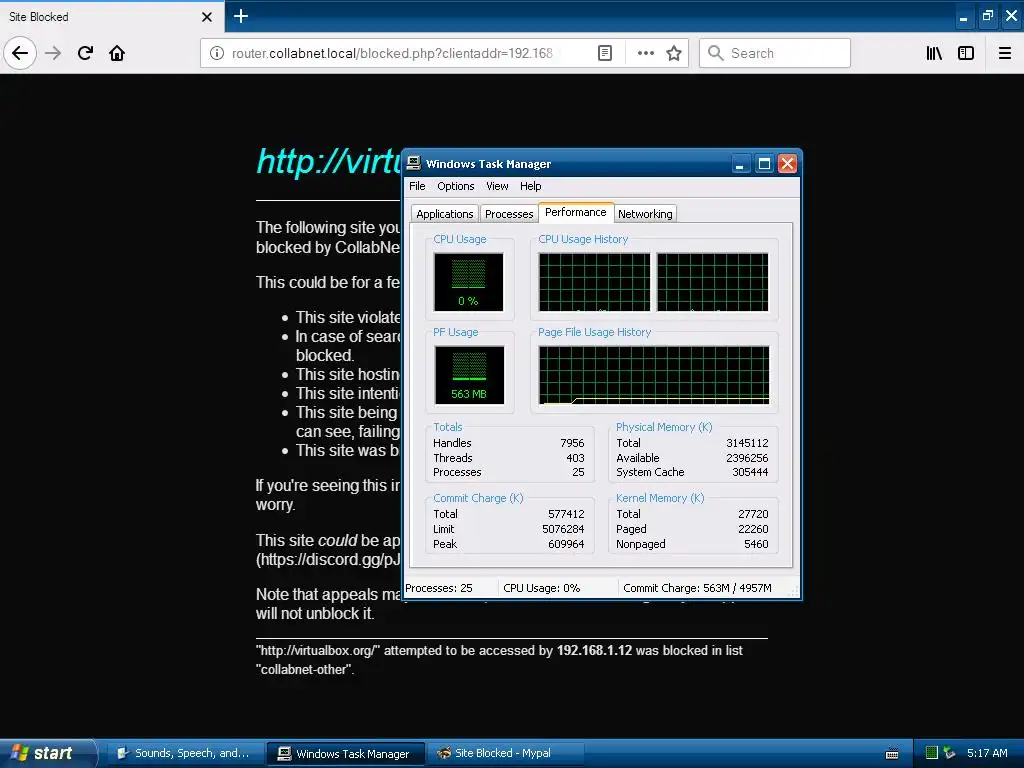Switch to the Applications tab
This screenshot has width=1024, height=768.
coord(445,214)
